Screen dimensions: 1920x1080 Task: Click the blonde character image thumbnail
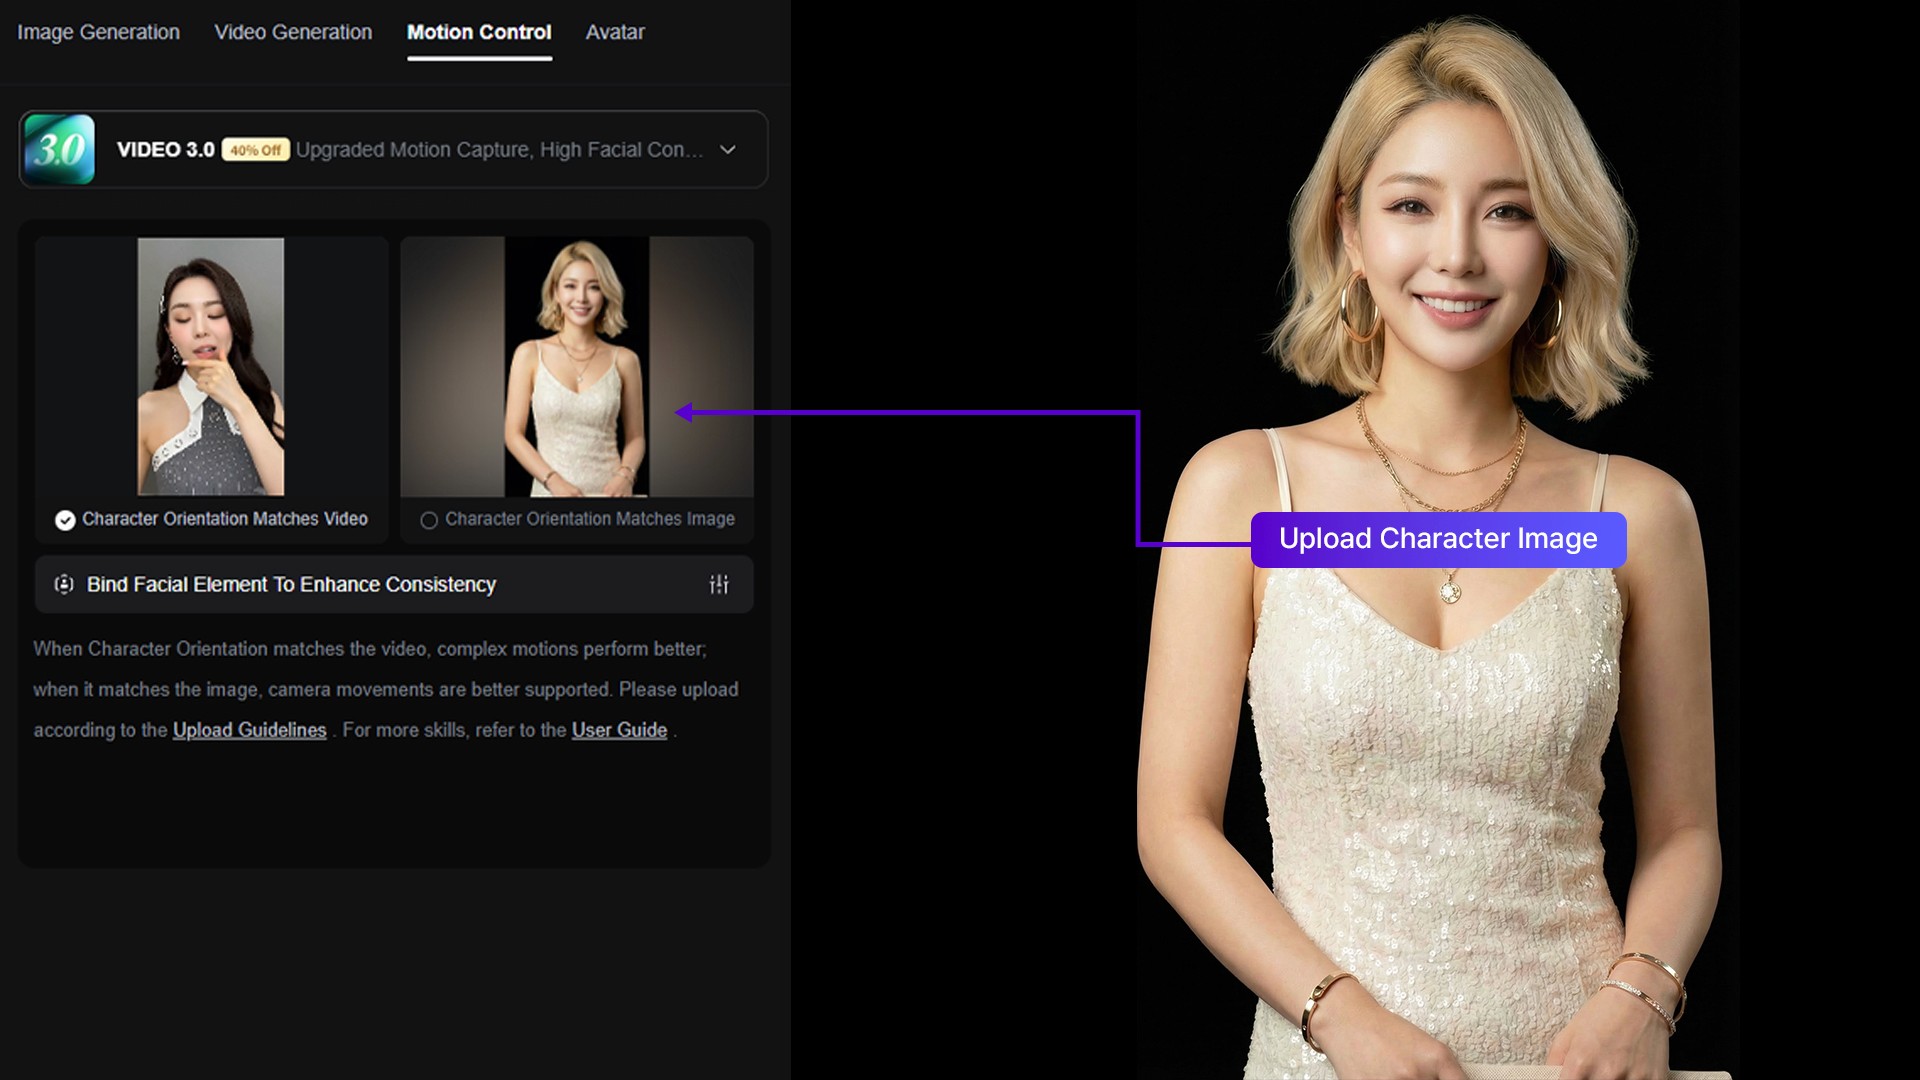[577, 366]
